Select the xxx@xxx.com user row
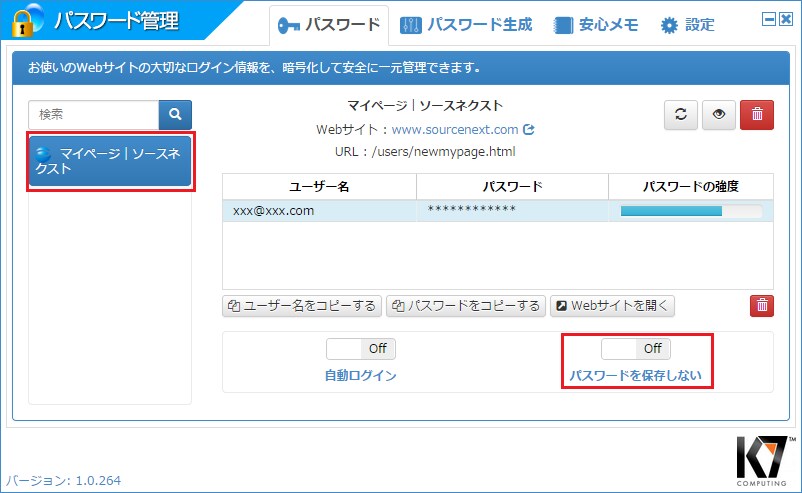 click(498, 211)
